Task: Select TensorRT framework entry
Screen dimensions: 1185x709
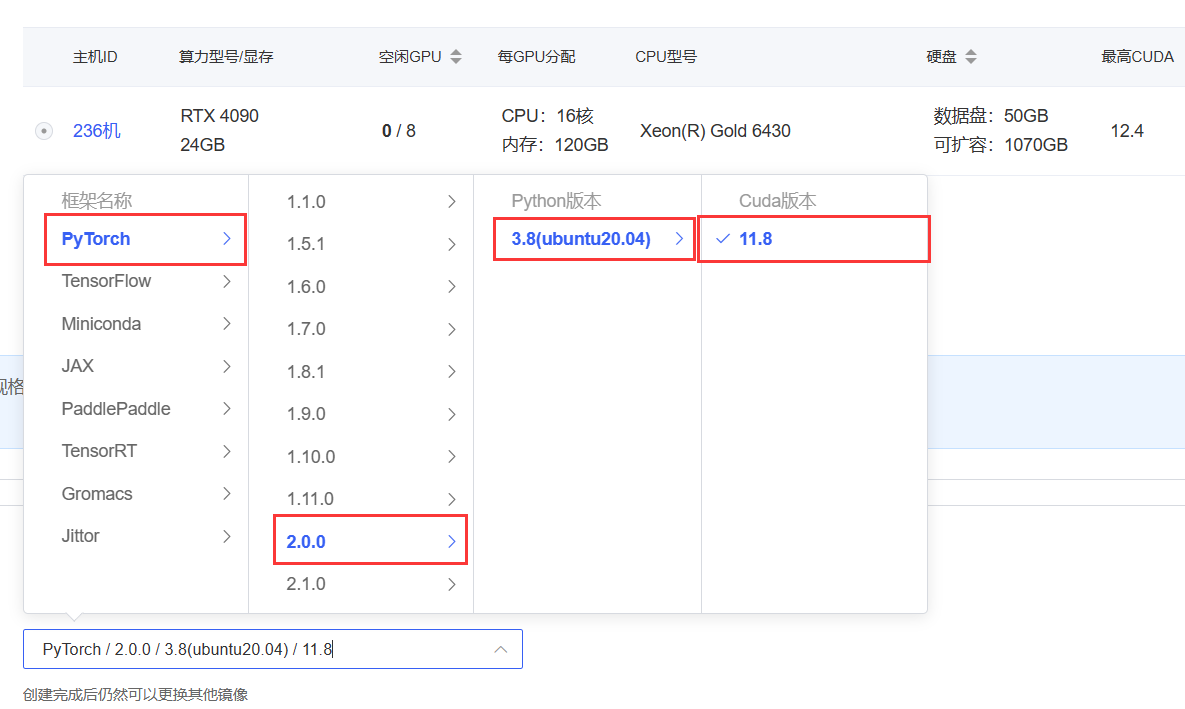Action: [99, 451]
